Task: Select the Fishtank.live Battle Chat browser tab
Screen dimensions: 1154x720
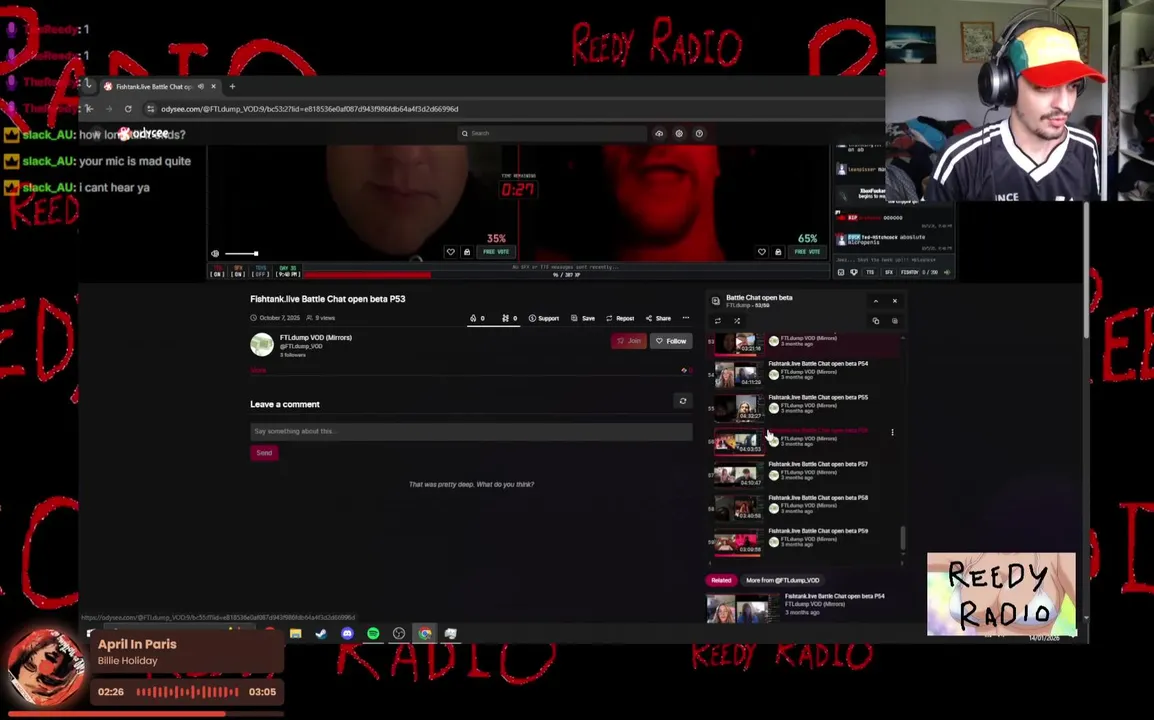Action: point(159,86)
